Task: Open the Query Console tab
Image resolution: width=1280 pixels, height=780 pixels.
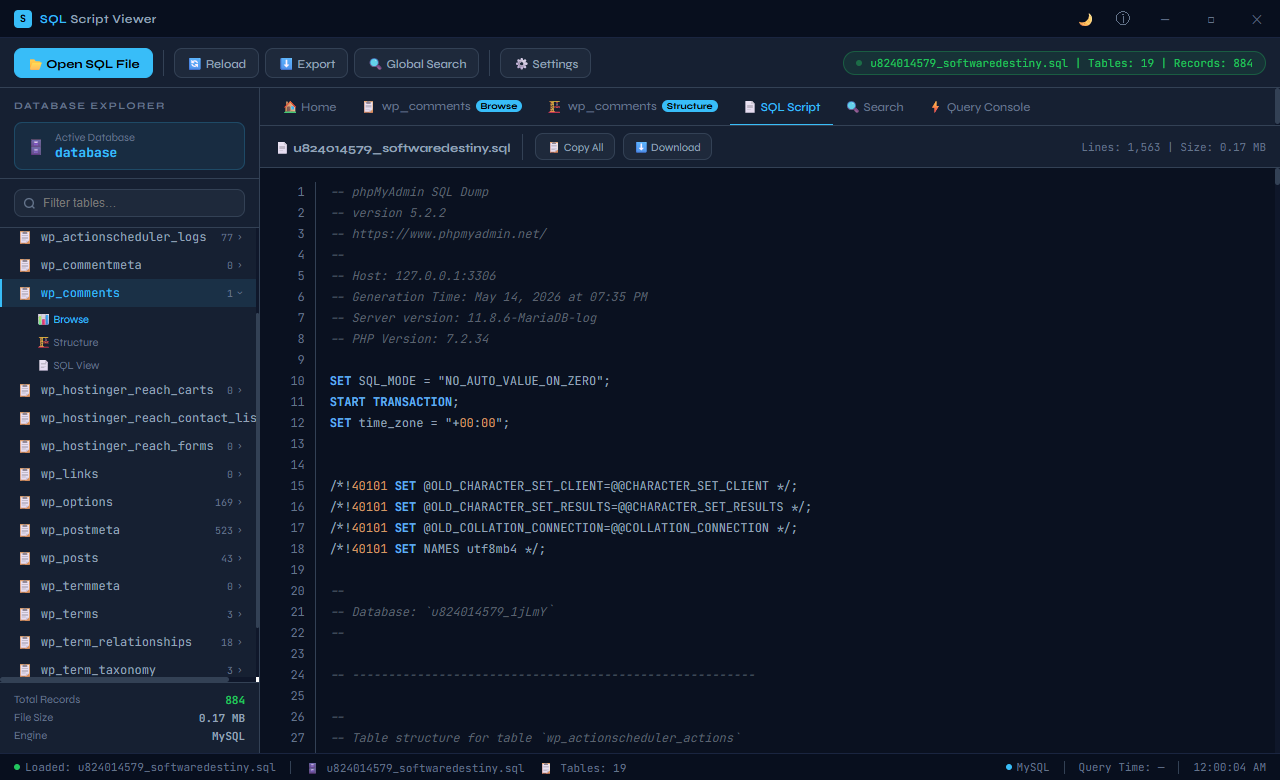Action: [979, 106]
